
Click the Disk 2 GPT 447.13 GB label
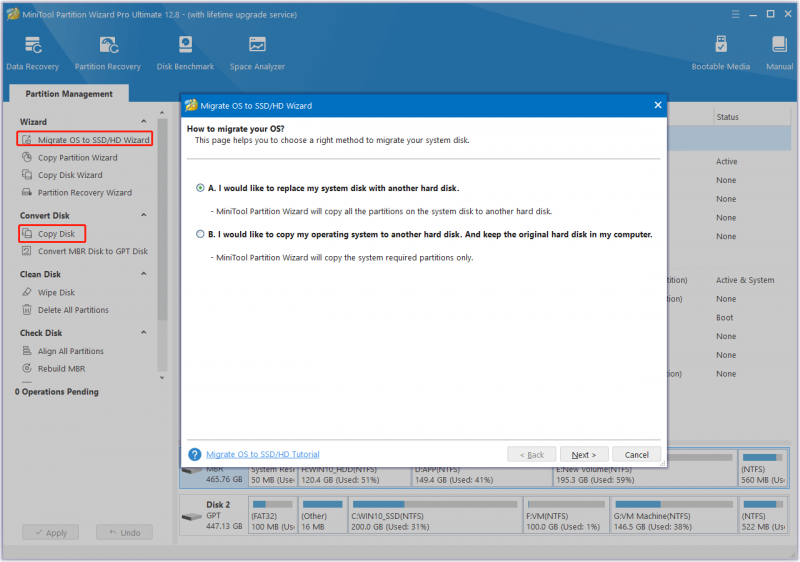(x=223, y=515)
